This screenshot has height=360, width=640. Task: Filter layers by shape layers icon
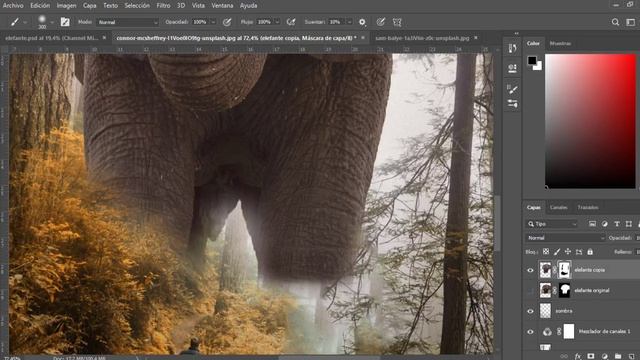(x=629, y=224)
